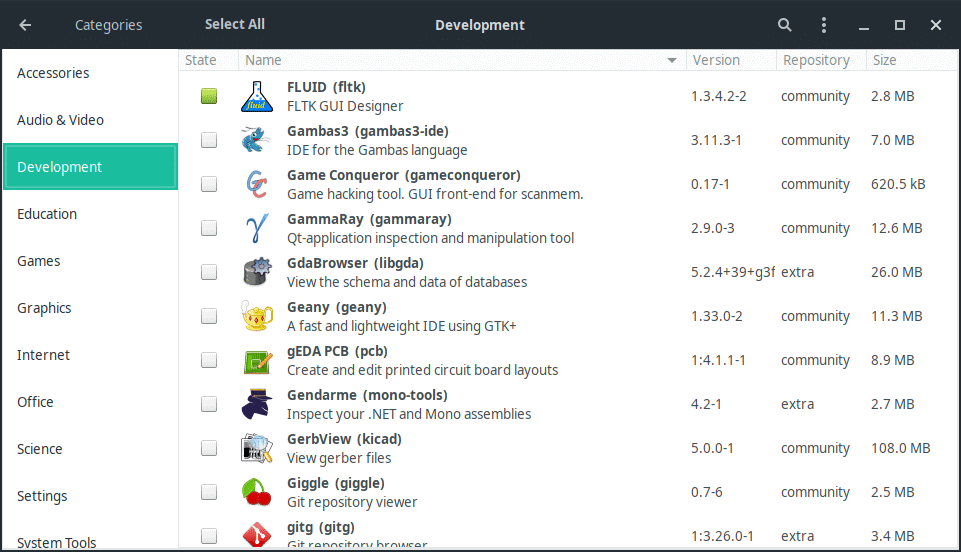Toggle the gEDA PCB checkbox
Image resolution: width=961 pixels, height=552 pixels.
(x=209, y=360)
